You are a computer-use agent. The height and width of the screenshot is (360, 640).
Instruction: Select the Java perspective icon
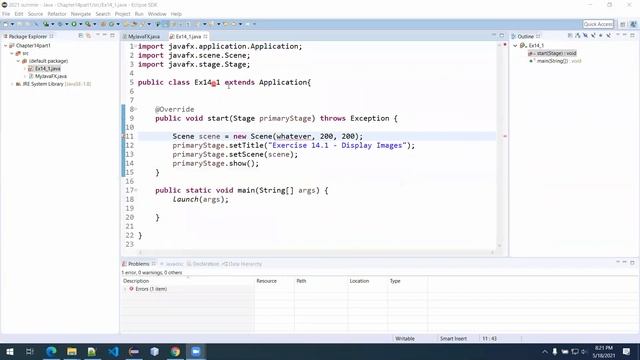click(633, 24)
